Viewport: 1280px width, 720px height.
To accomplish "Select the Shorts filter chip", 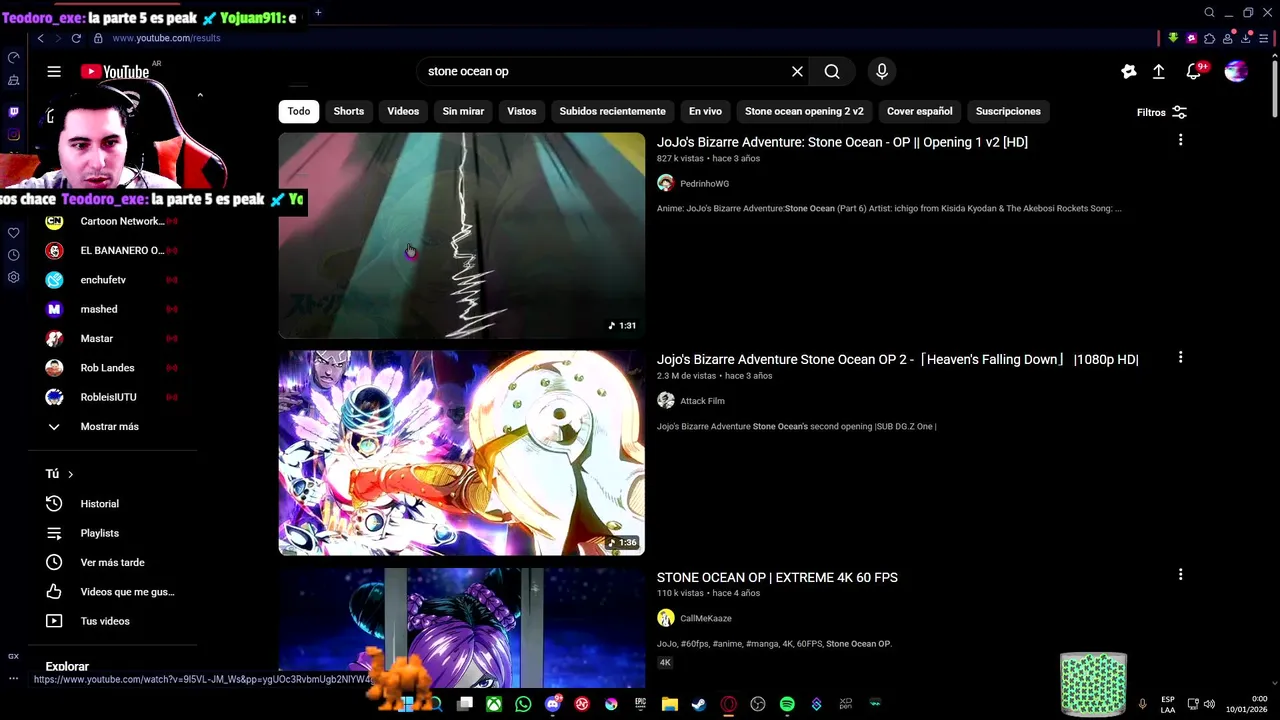I will point(348,111).
